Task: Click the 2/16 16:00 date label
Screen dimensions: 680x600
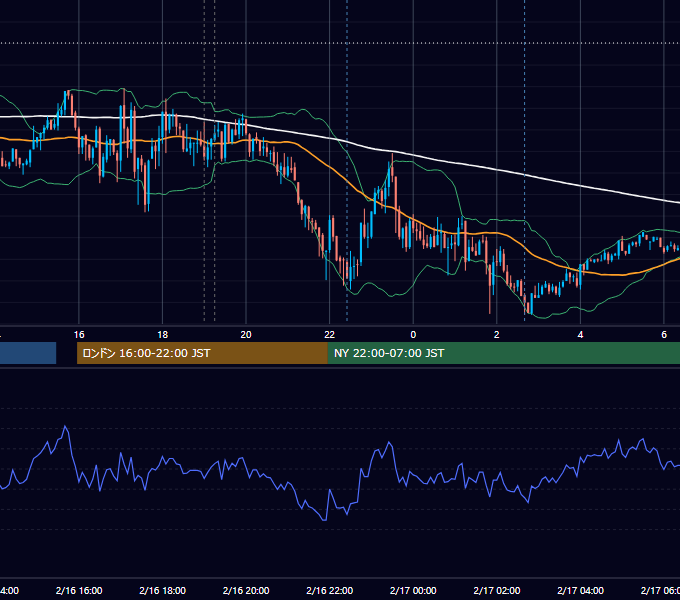Action: coord(79,590)
